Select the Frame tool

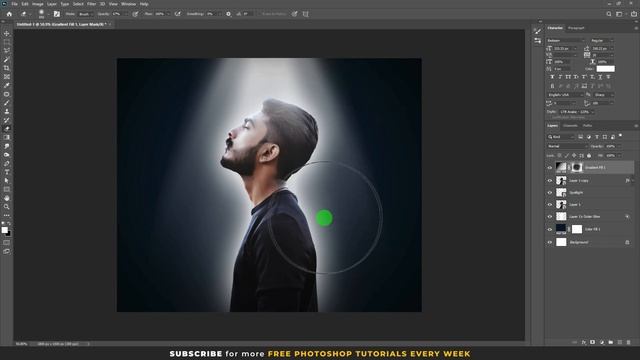[x=7, y=77]
